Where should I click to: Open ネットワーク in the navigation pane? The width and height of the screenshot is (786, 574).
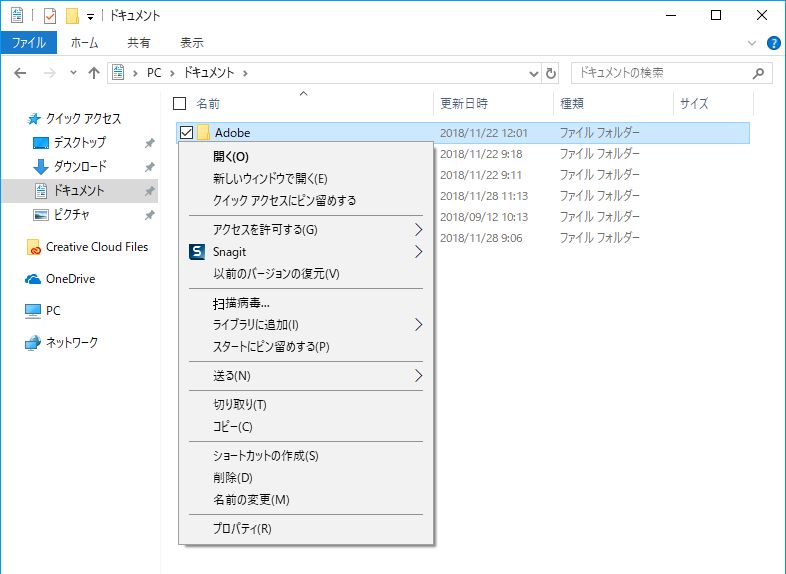tap(71, 342)
